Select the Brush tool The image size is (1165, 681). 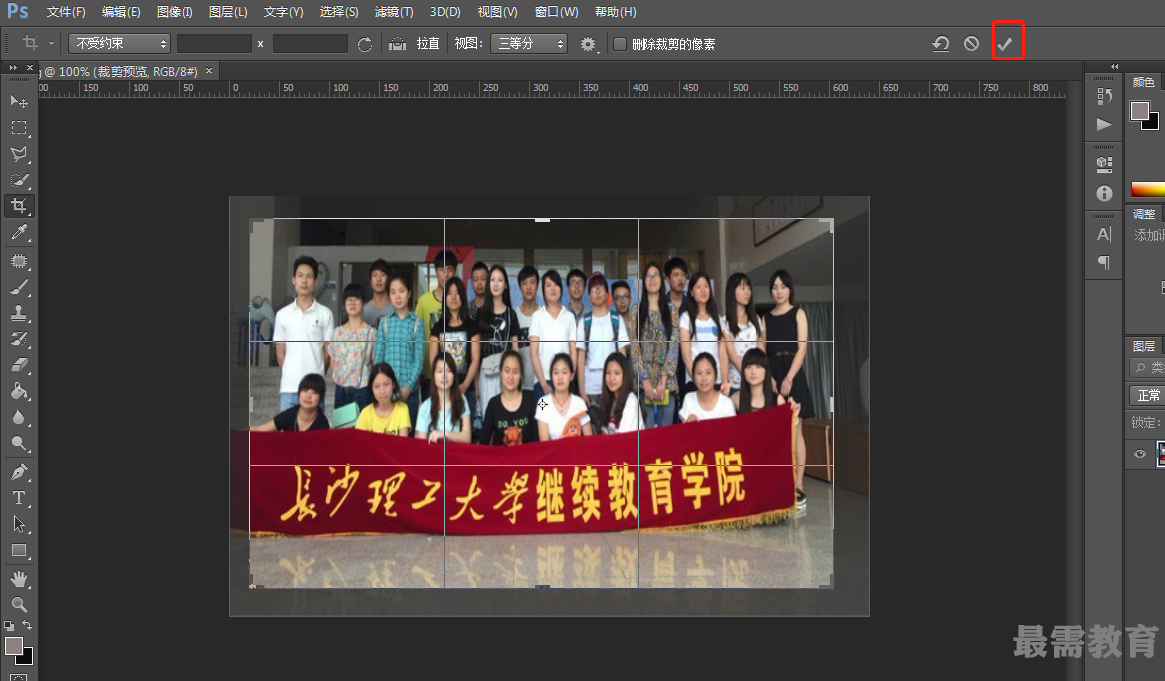point(19,287)
